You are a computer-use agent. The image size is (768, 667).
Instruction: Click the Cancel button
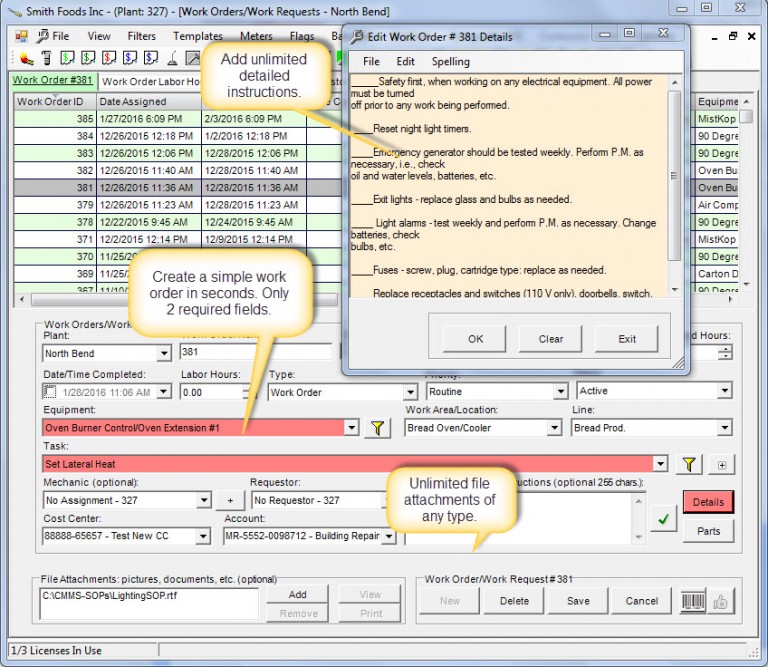[642, 601]
